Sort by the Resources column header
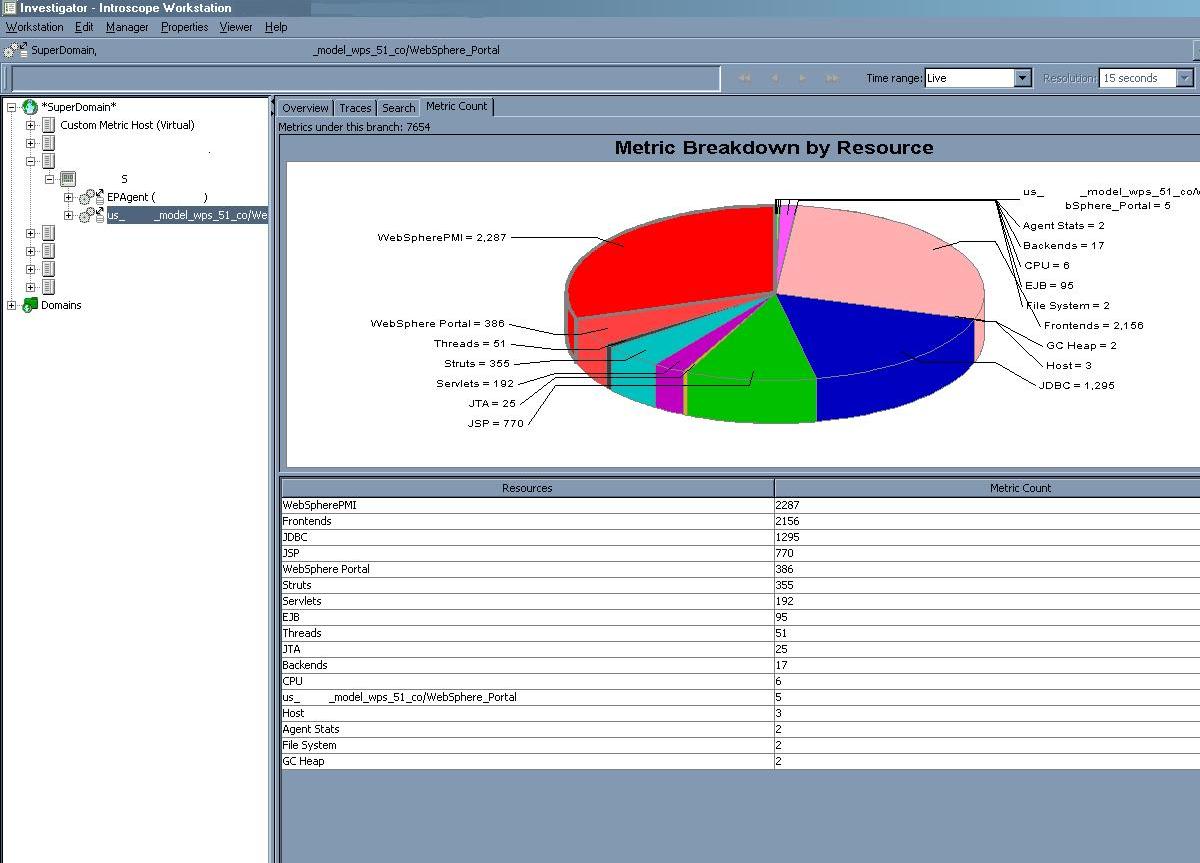Image resolution: width=1200 pixels, height=863 pixels. coord(527,488)
